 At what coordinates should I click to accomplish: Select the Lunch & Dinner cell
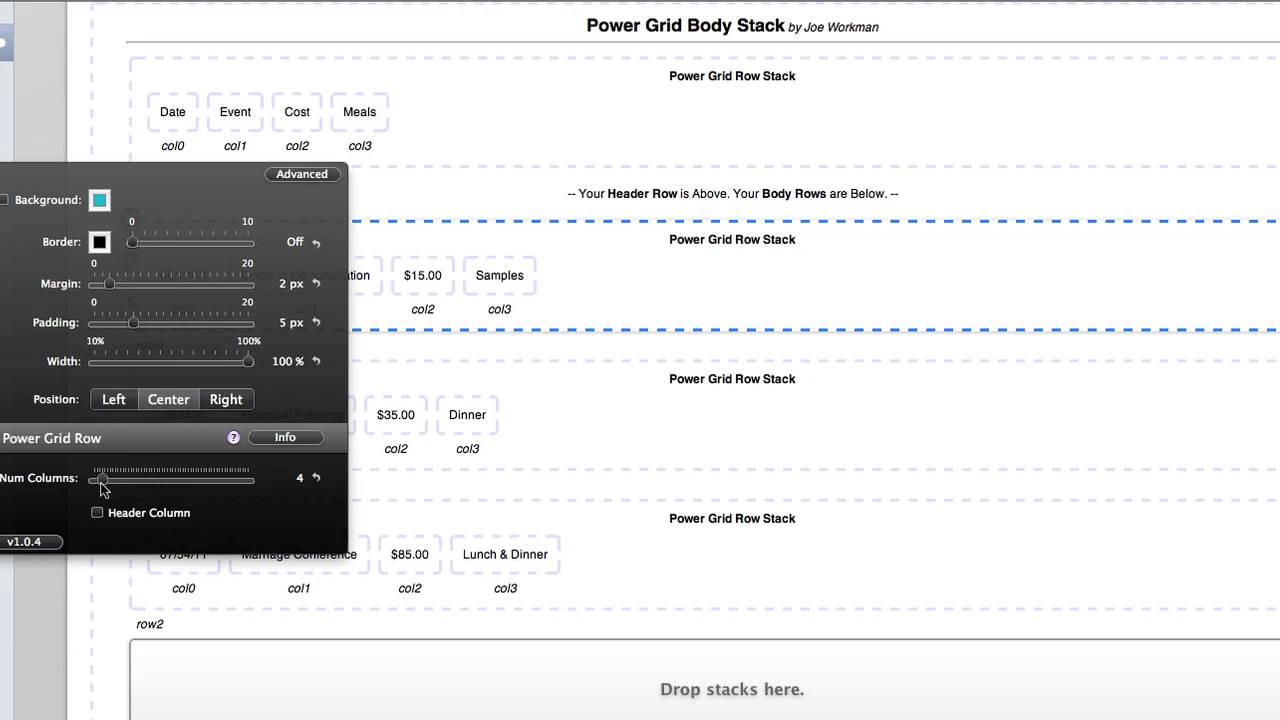(x=505, y=554)
